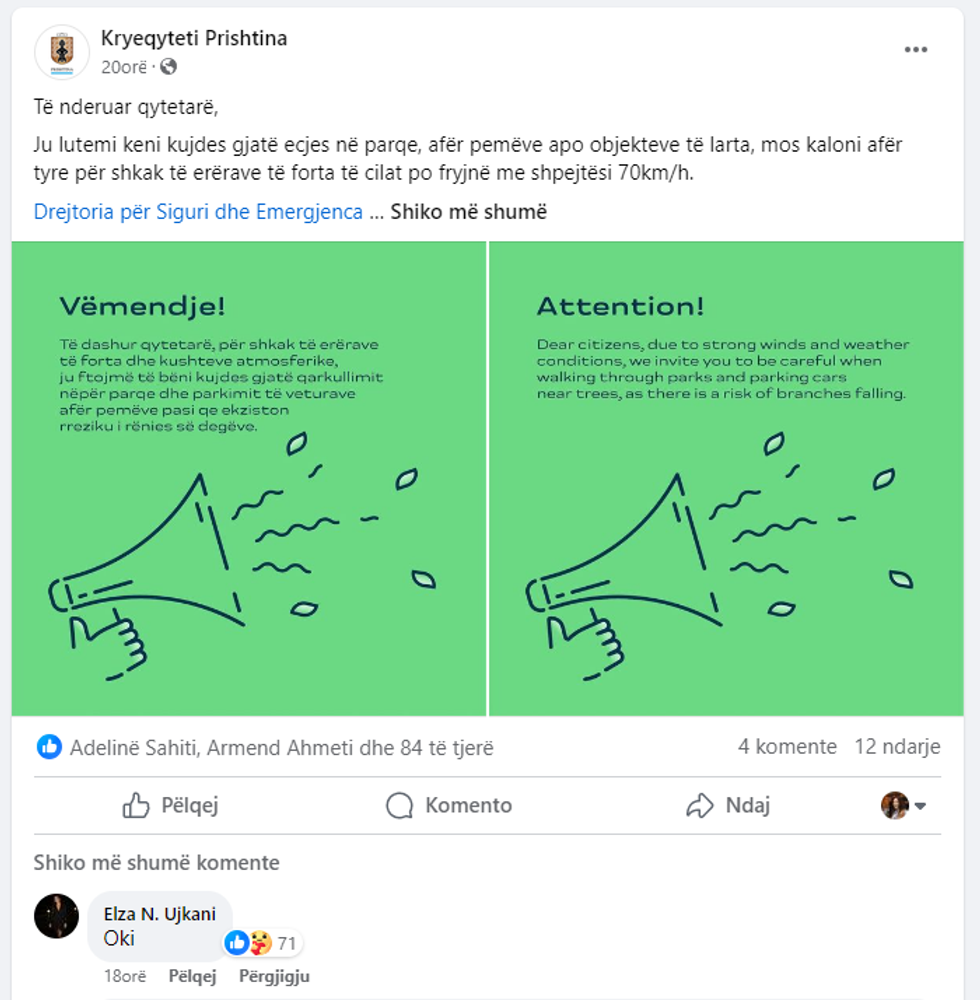Screen dimensions: 980x1000
Task: Expand Shiko më shumë komente
Action: coord(156,863)
